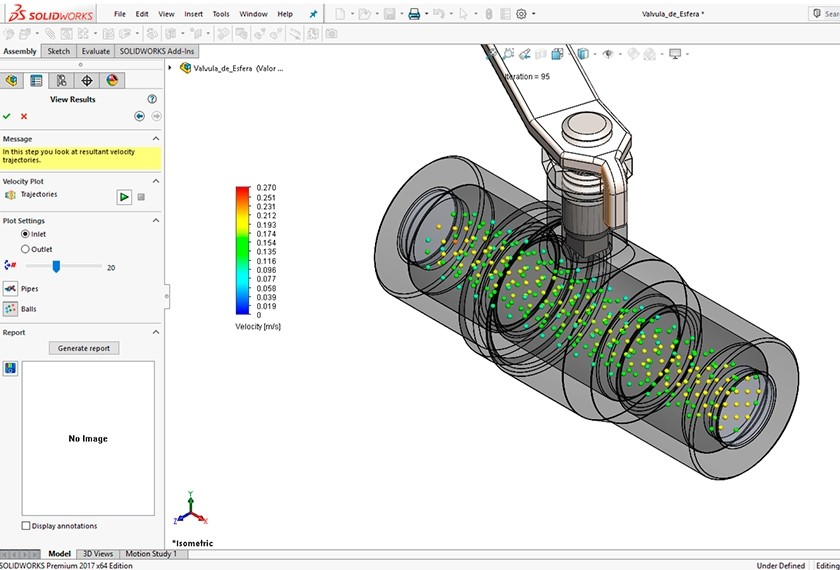840x570 pixels.
Task: Select the Balls plot style icon
Action: [x=10, y=309]
